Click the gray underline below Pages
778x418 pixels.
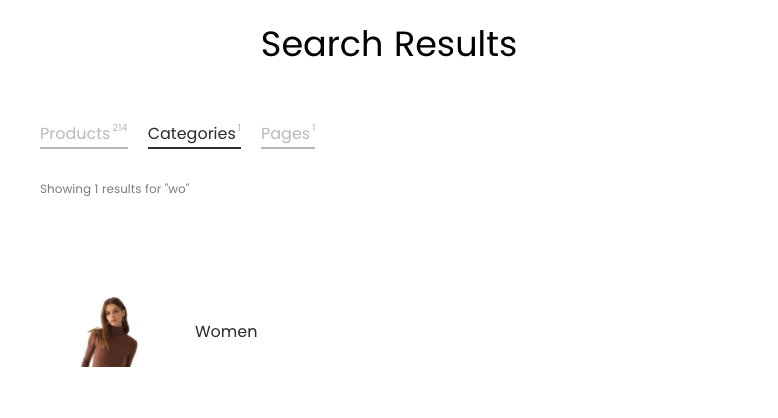tap(288, 147)
